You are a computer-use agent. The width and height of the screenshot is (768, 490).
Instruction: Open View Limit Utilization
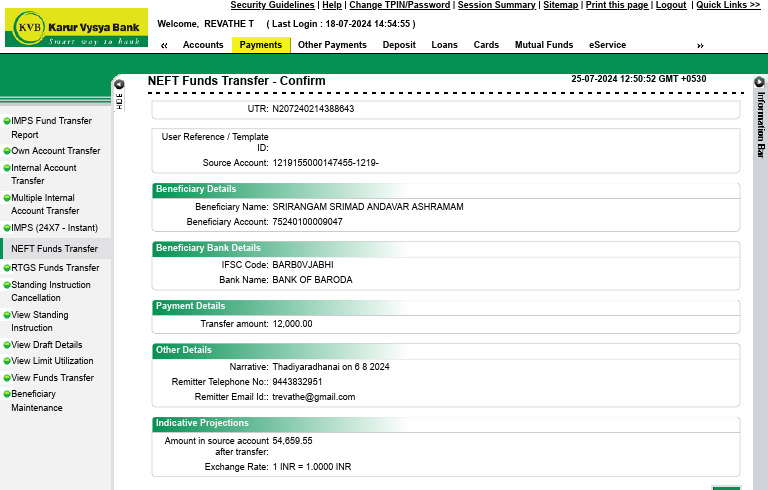(52, 361)
